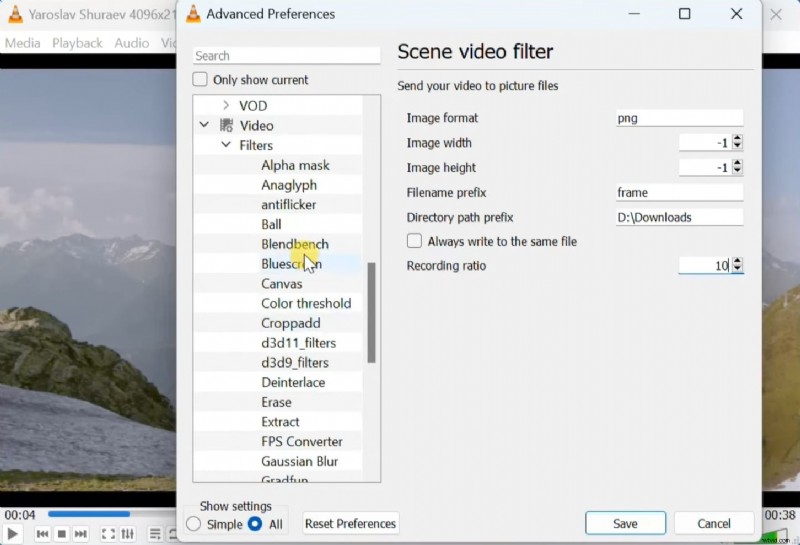Image resolution: width=800 pixels, height=545 pixels.
Task: Enable 'Only show current' checkbox
Action: tap(200, 80)
